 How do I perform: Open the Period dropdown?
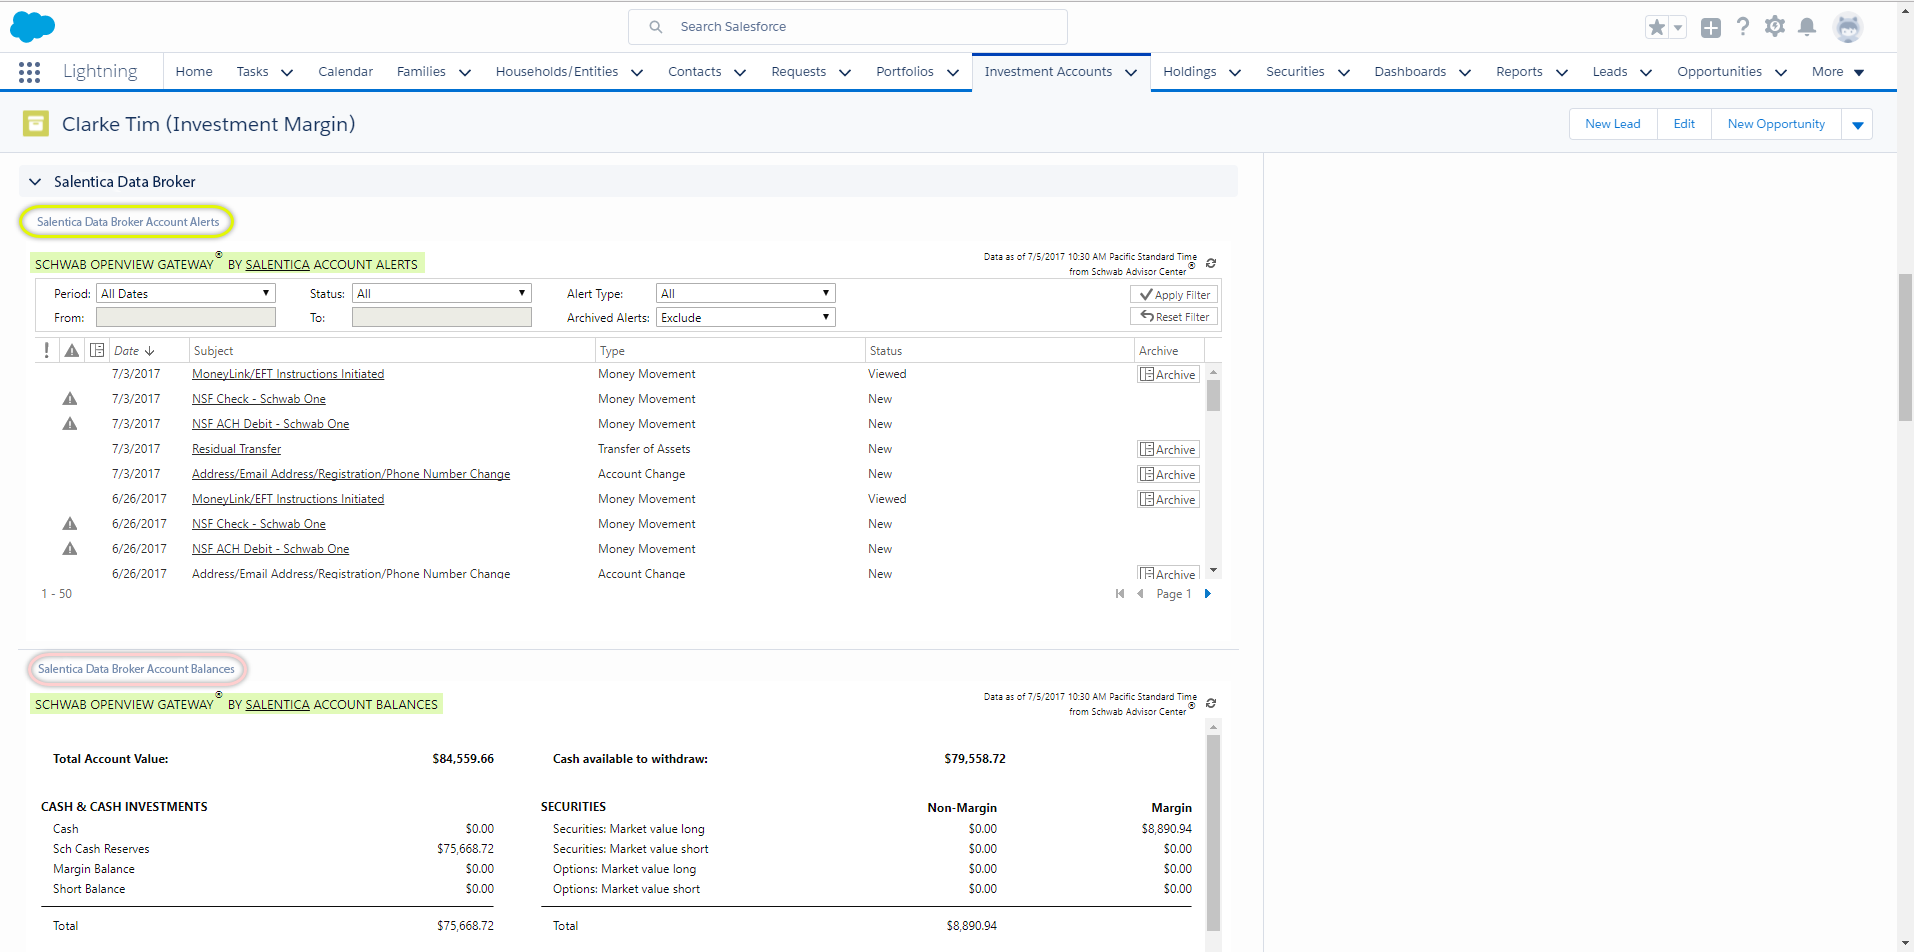(185, 293)
